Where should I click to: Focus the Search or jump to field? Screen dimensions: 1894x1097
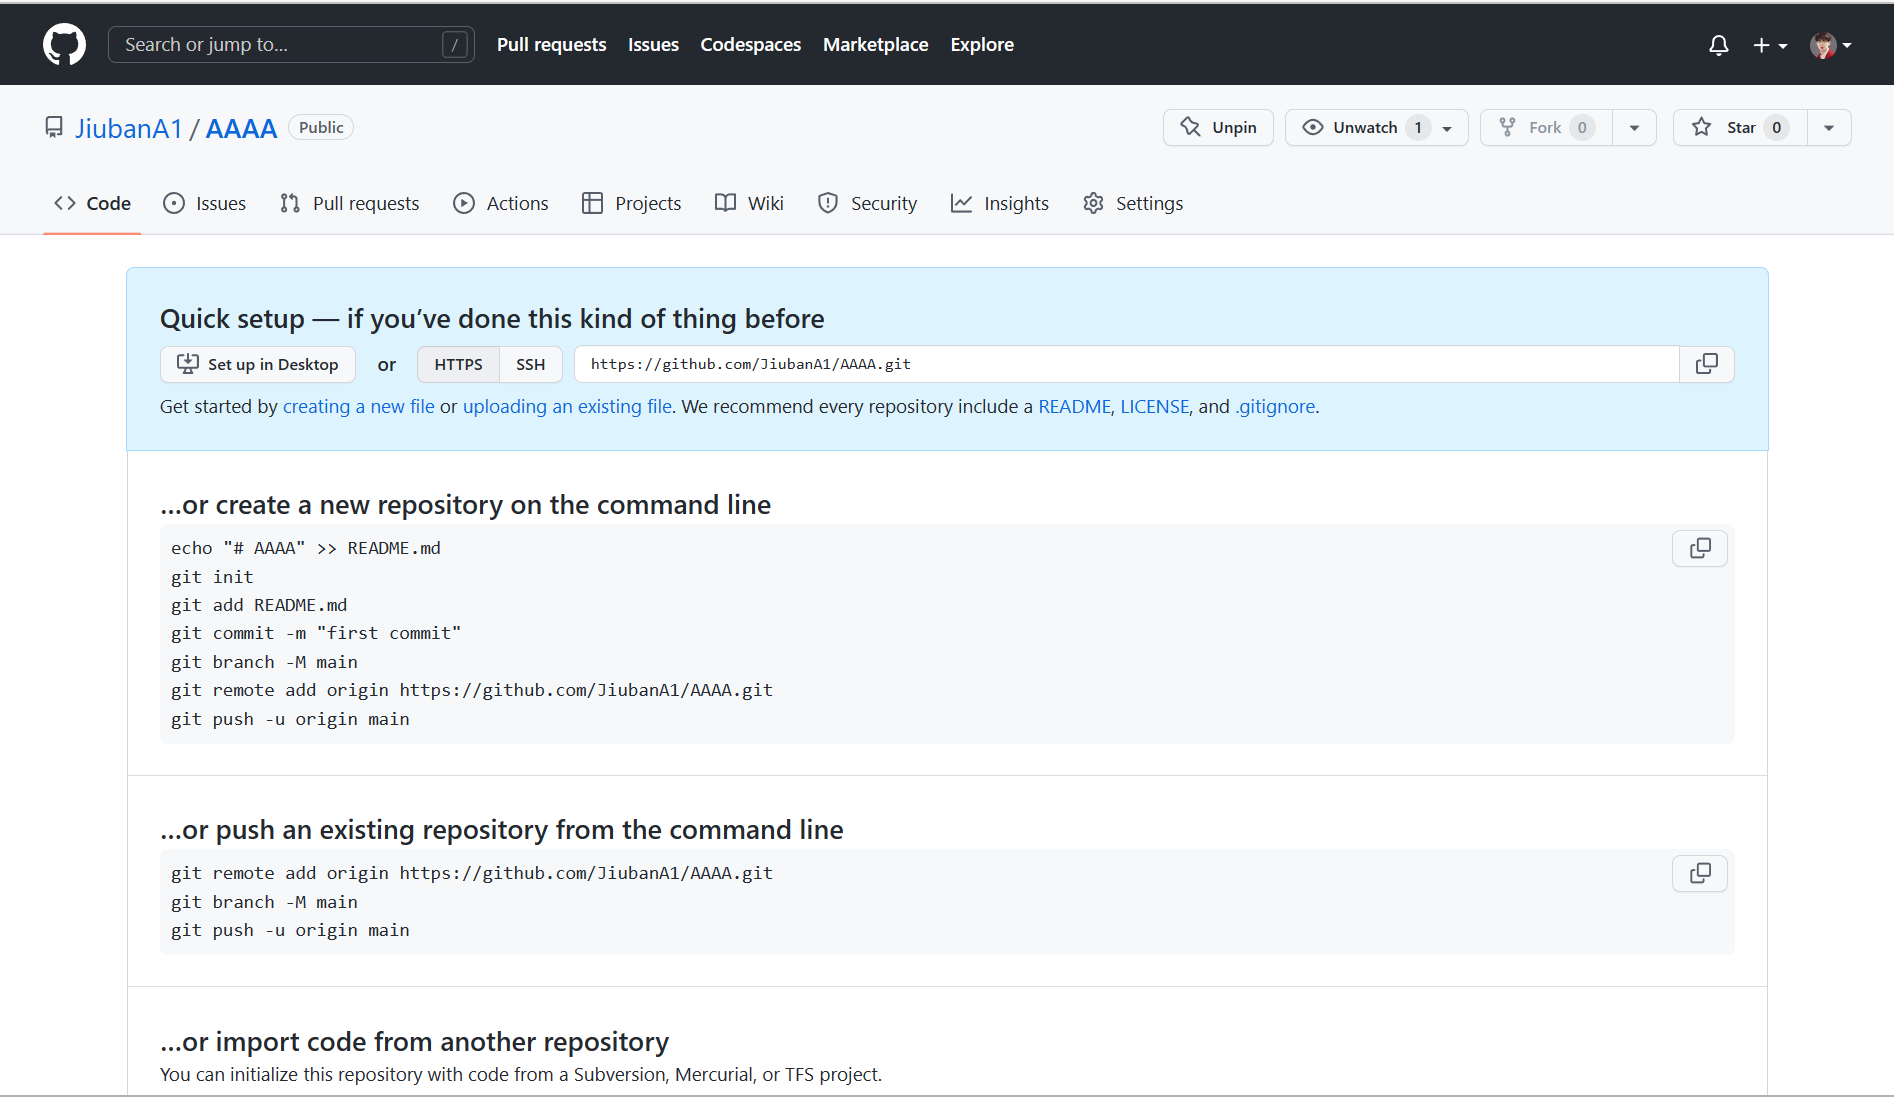tap(290, 45)
